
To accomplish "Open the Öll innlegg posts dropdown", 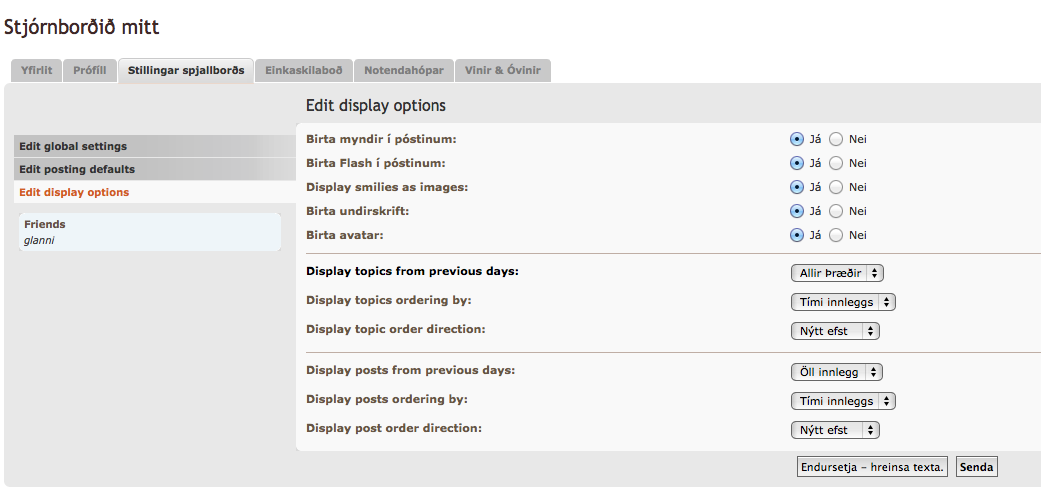I will coord(836,372).
